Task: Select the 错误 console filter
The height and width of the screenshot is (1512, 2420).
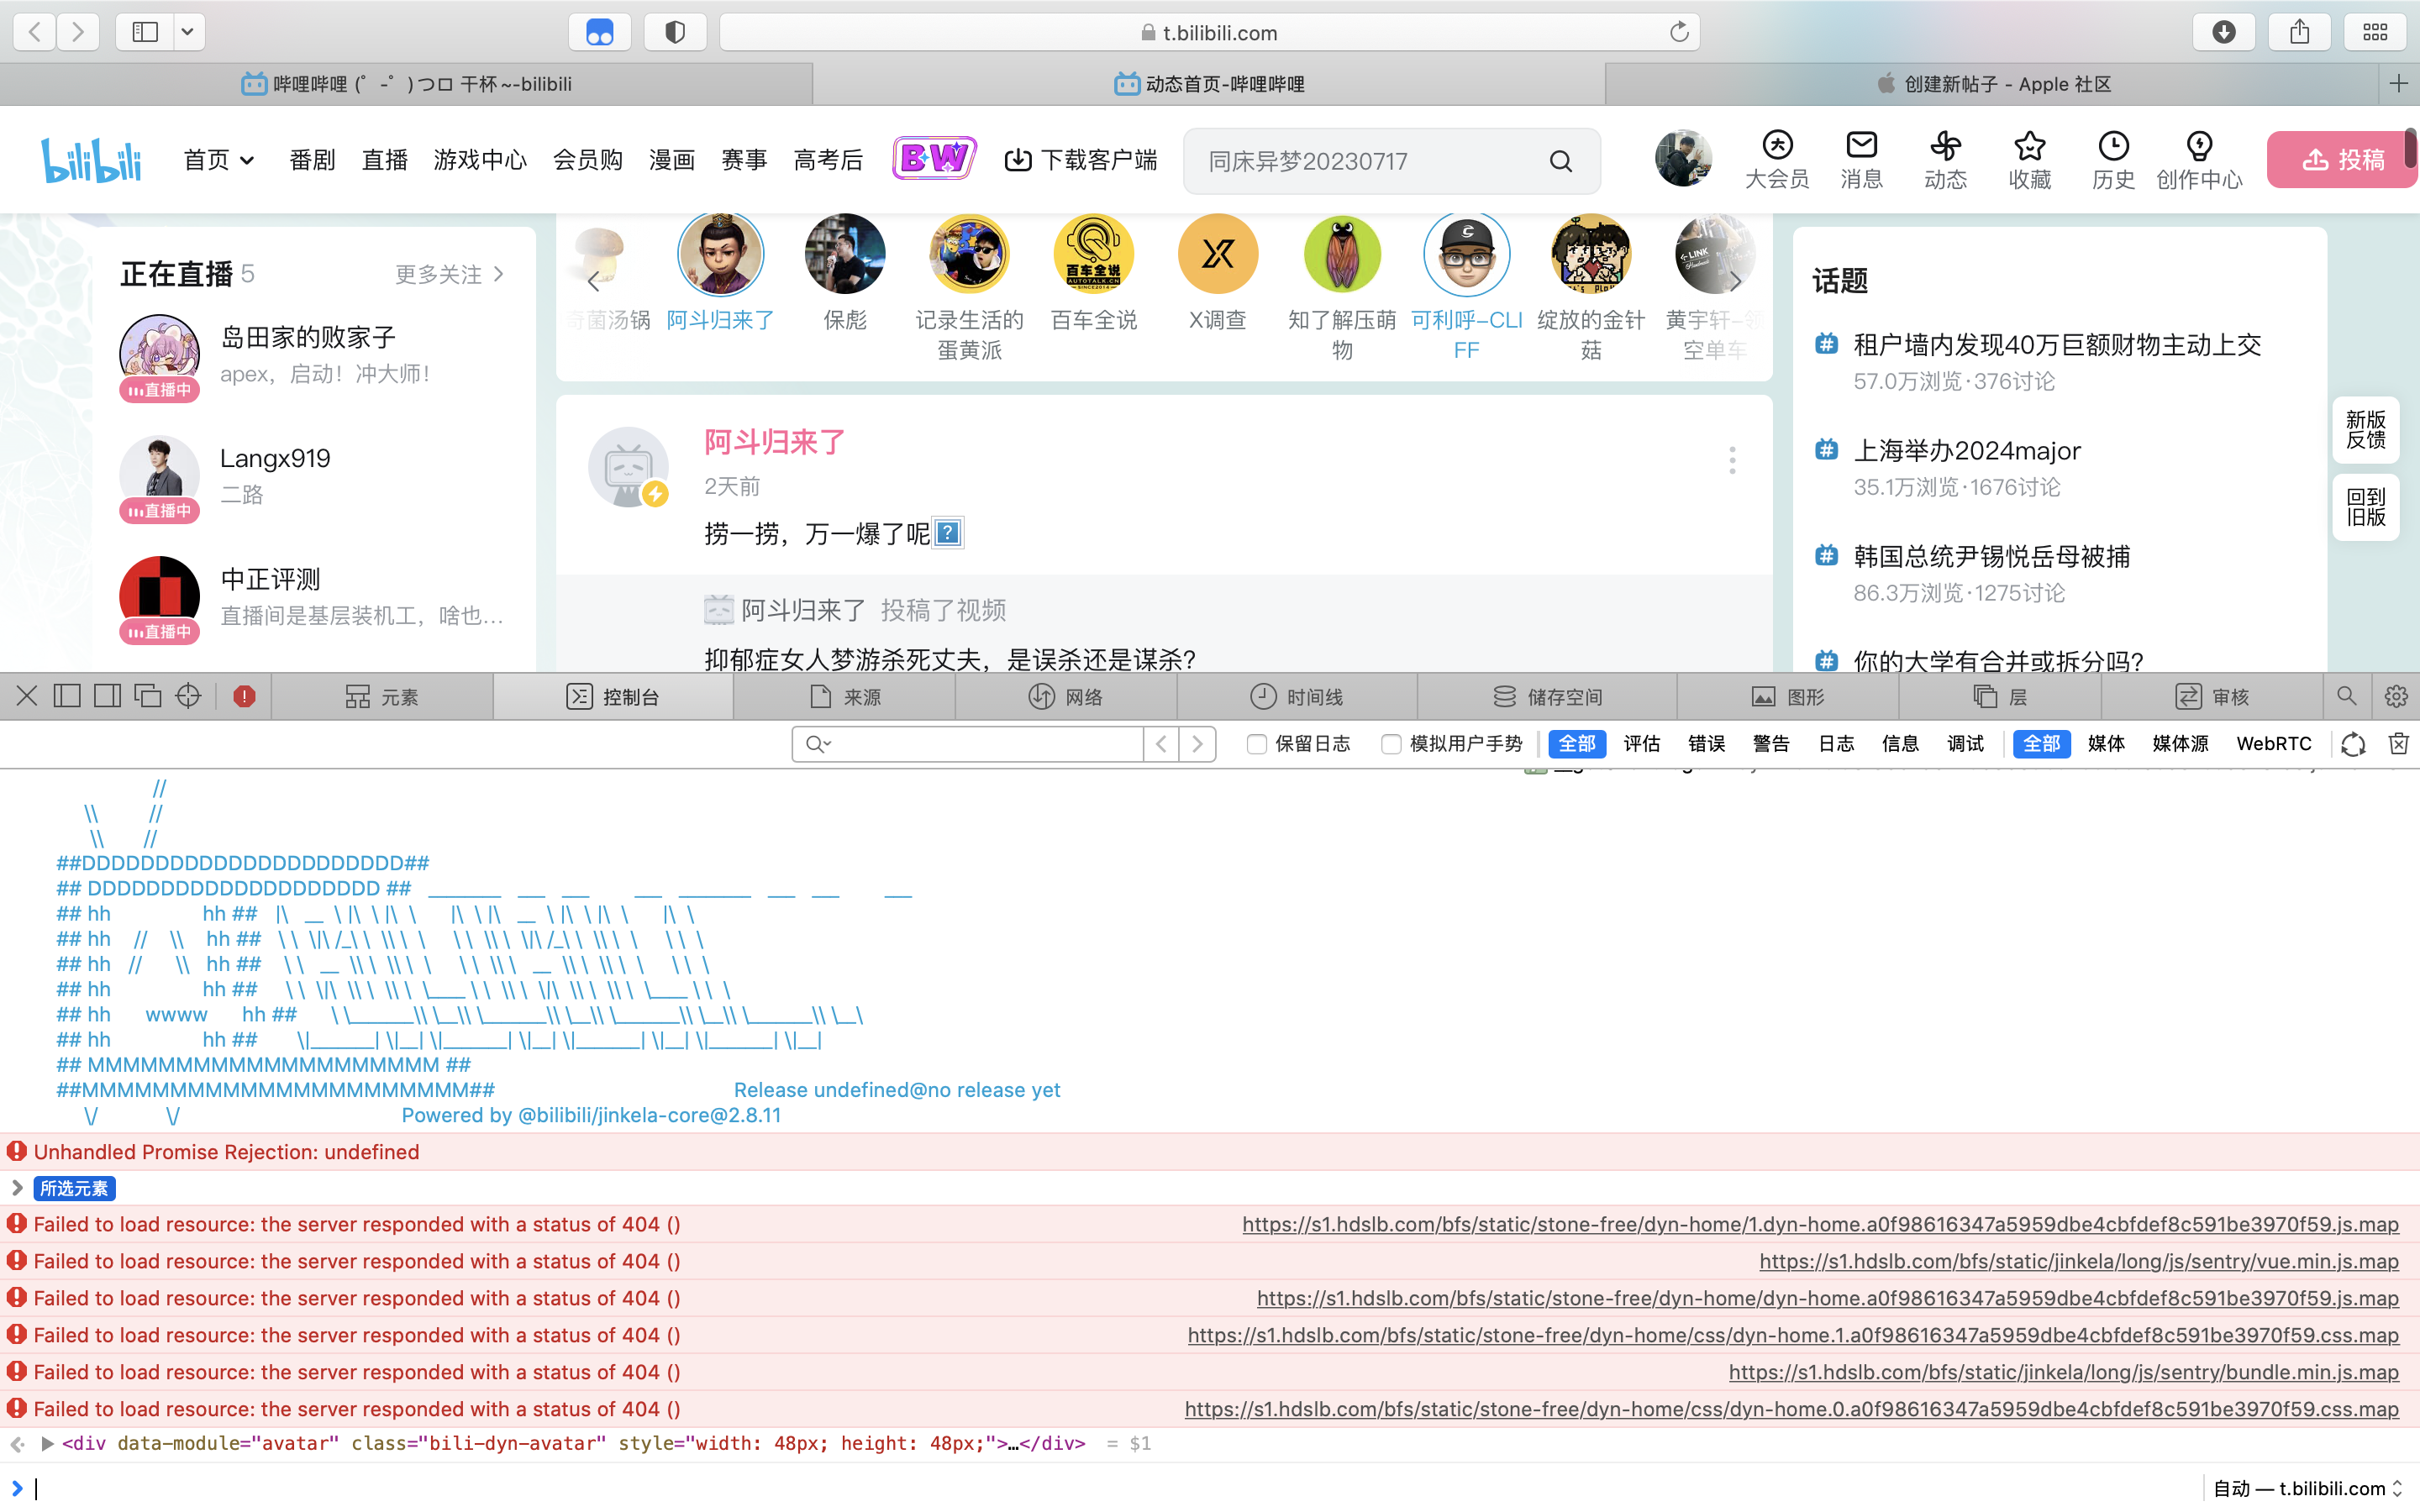Action: point(1706,743)
